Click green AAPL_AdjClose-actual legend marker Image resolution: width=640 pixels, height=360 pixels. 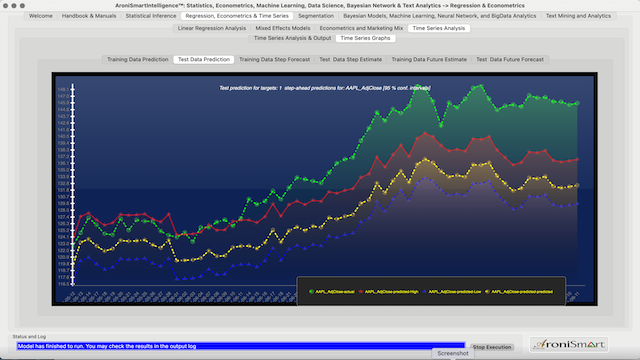(x=311, y=291)
